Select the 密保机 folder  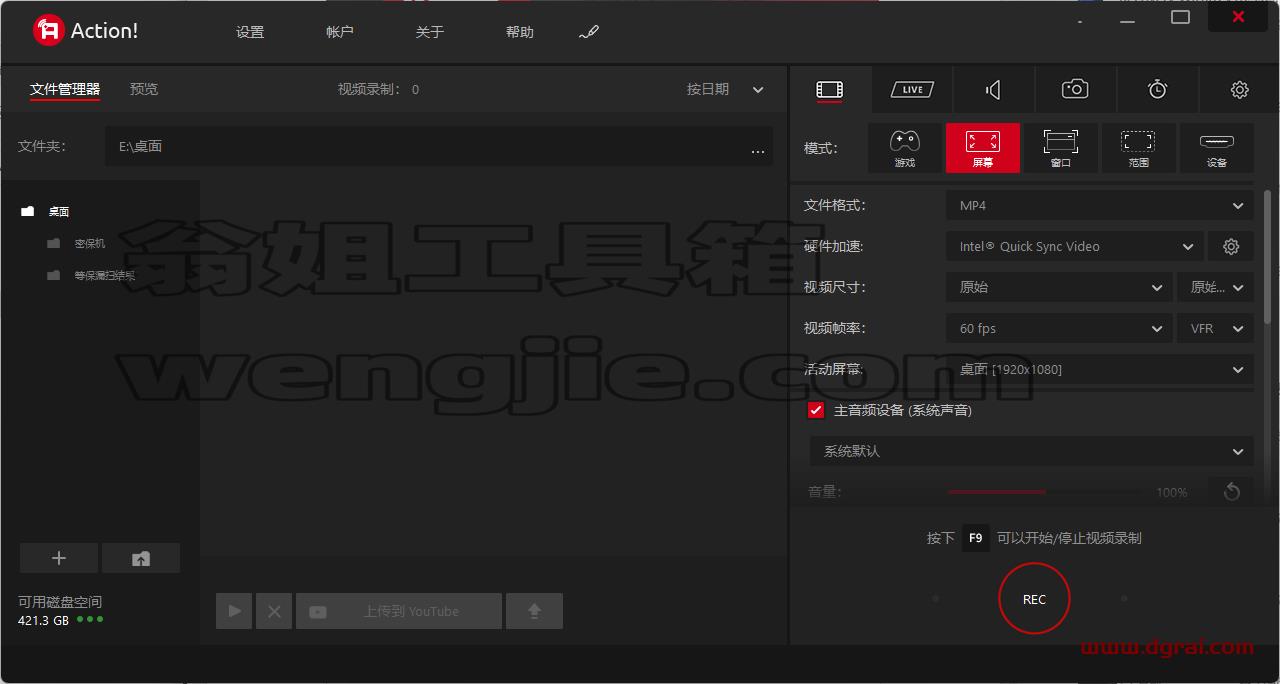point(89,243)
